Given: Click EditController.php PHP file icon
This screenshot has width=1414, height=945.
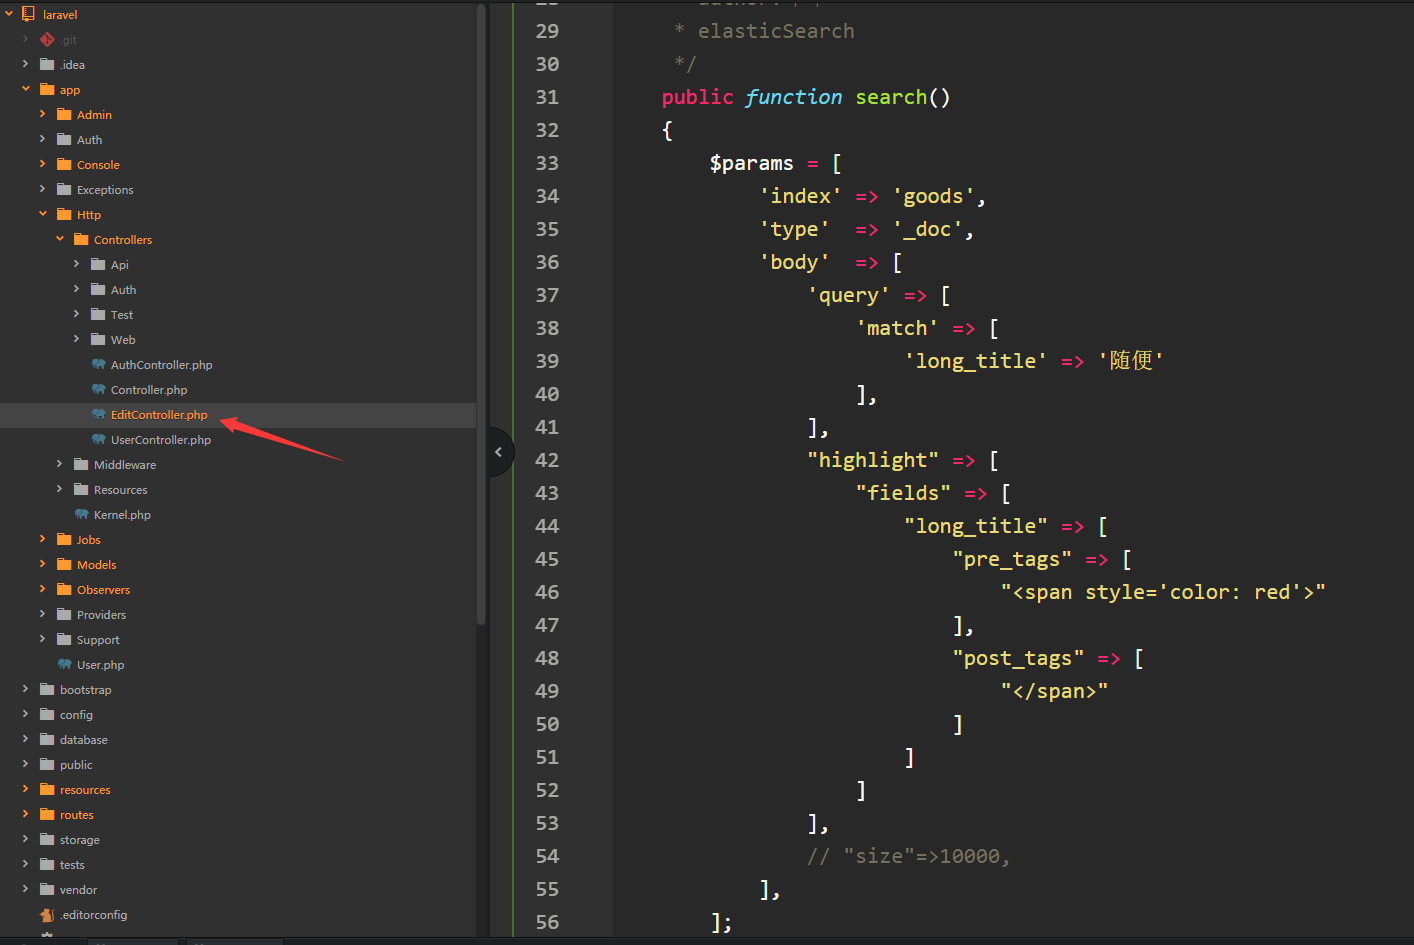Looking at the screenshot, I should 98,414.
